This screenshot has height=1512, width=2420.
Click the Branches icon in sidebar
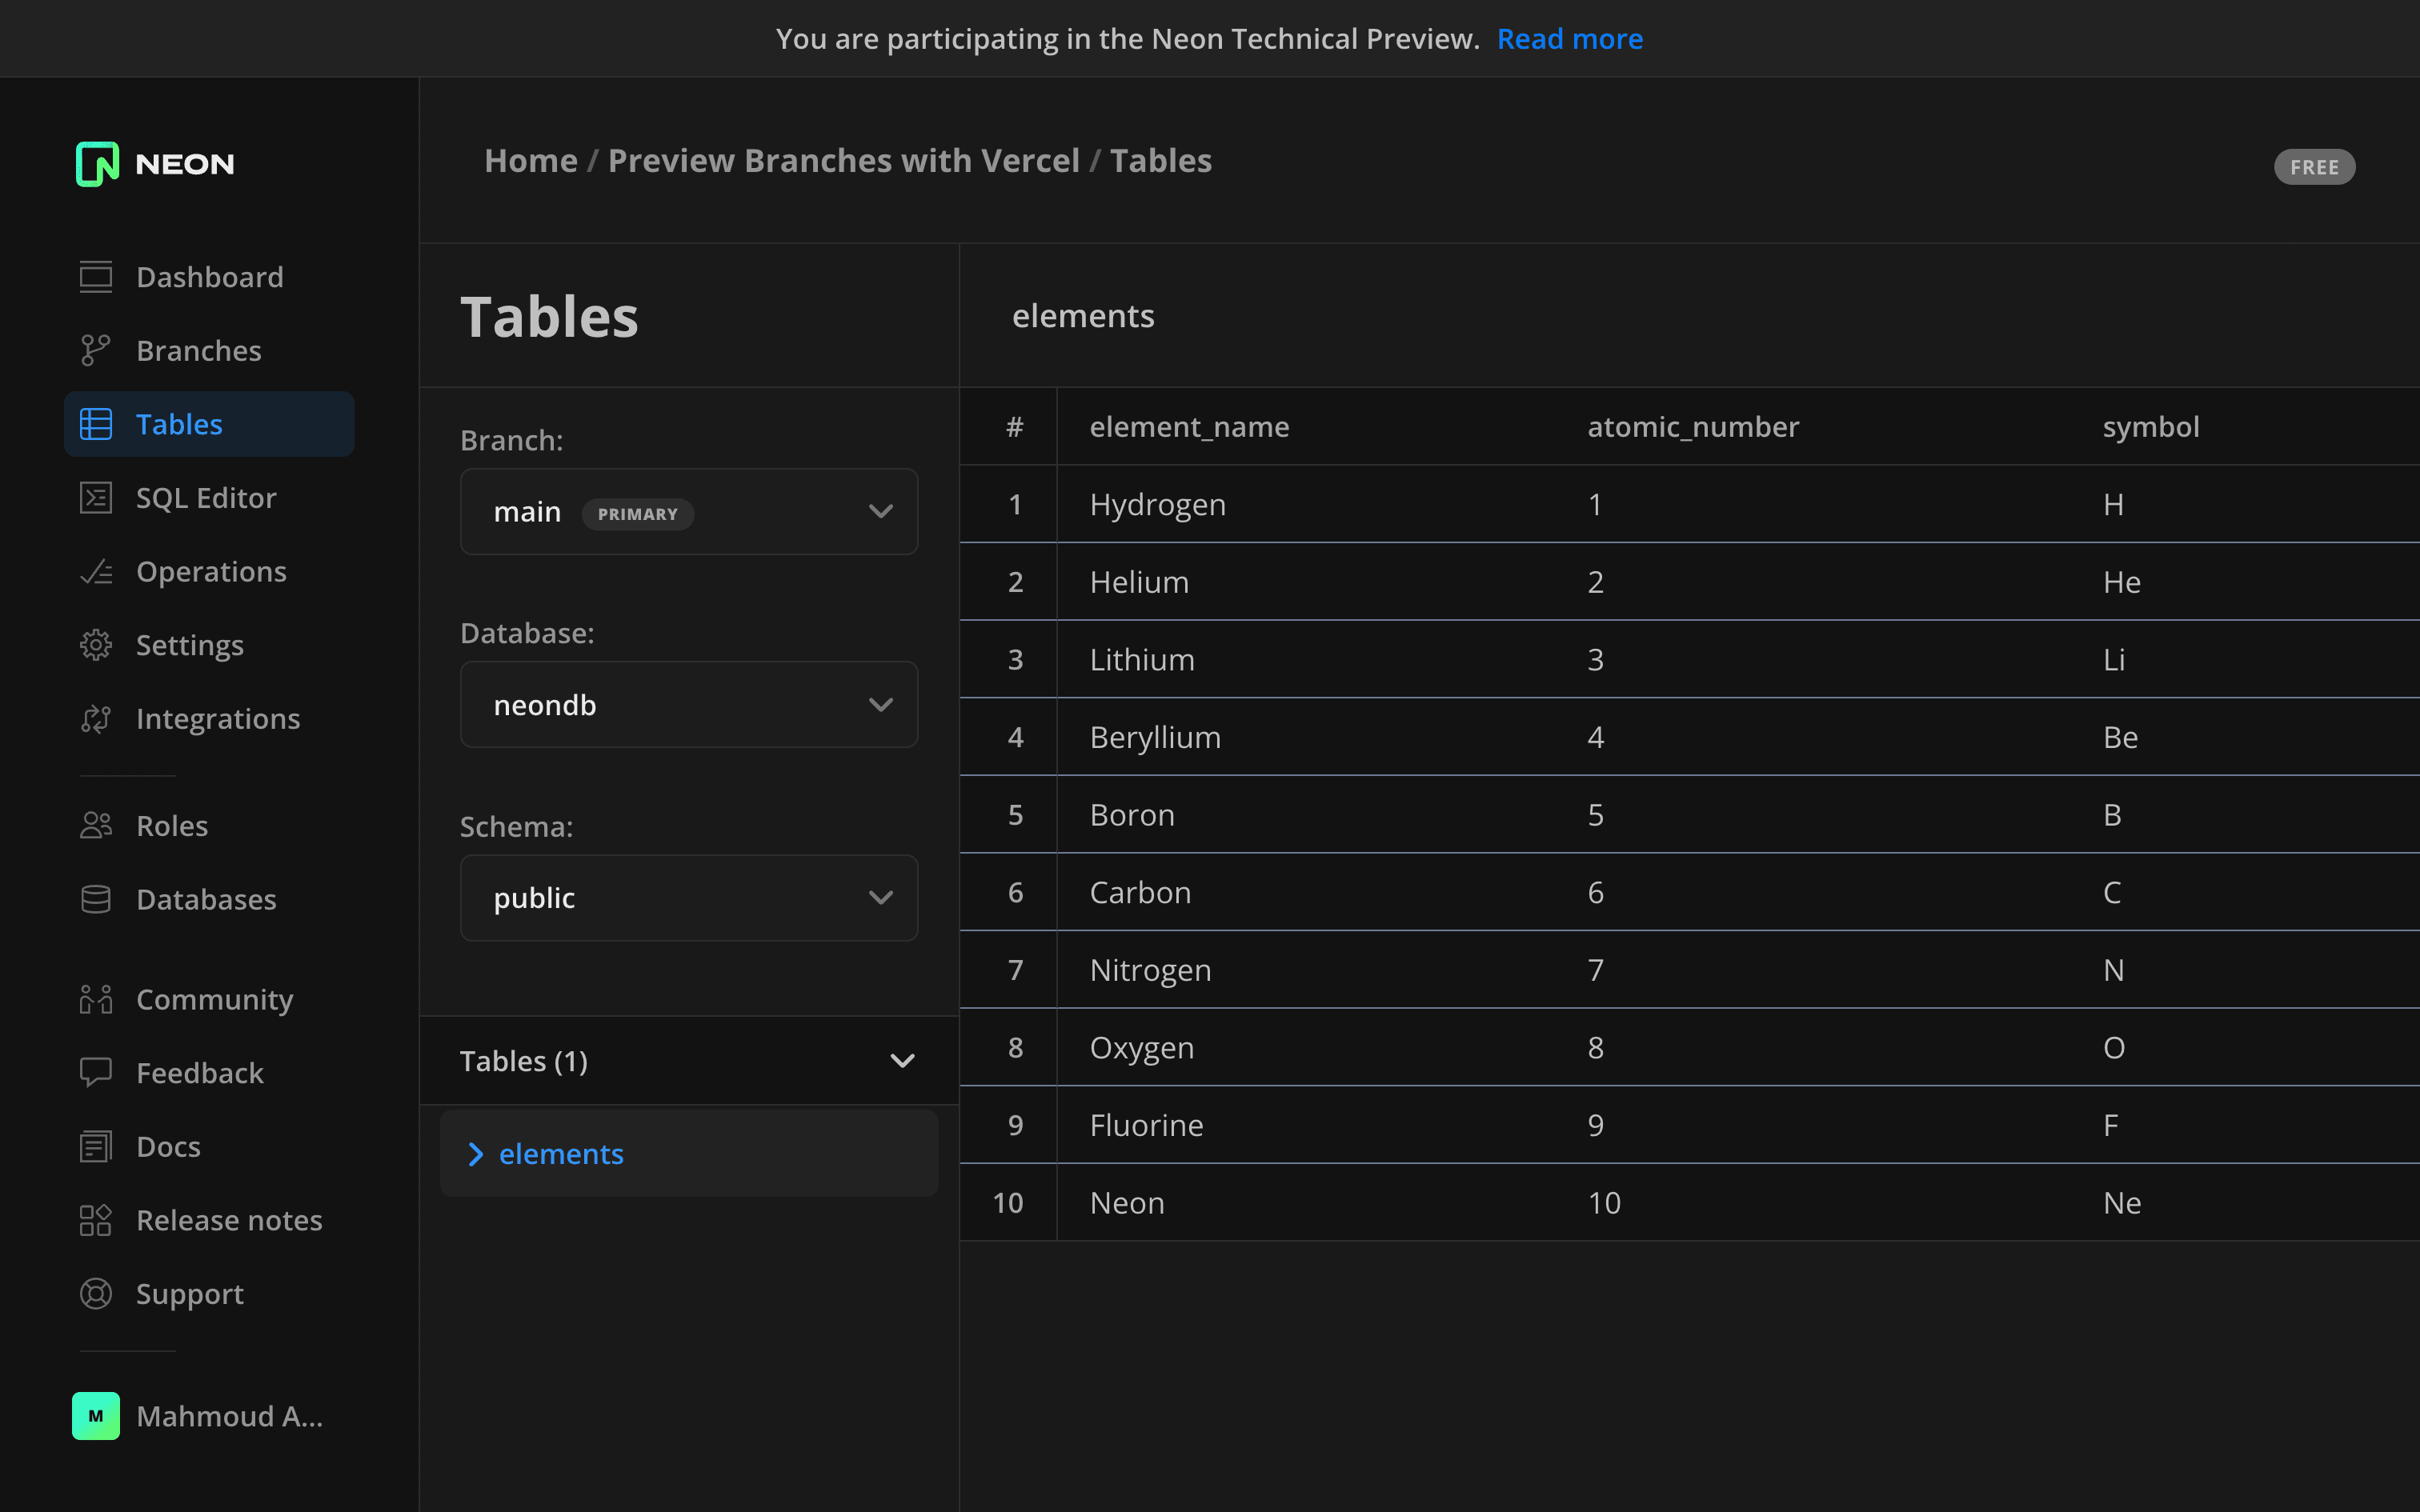(x=96, y=351)
